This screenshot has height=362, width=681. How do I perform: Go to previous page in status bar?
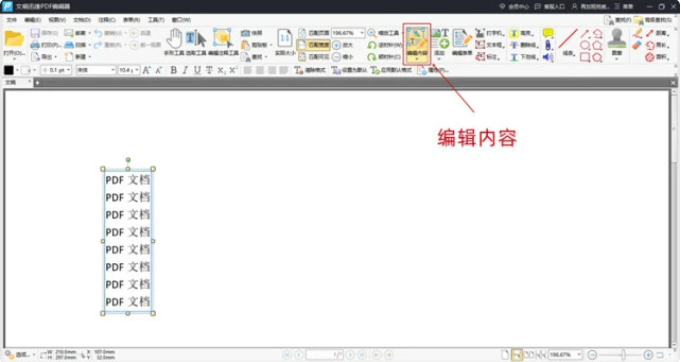tap(299, 355)
